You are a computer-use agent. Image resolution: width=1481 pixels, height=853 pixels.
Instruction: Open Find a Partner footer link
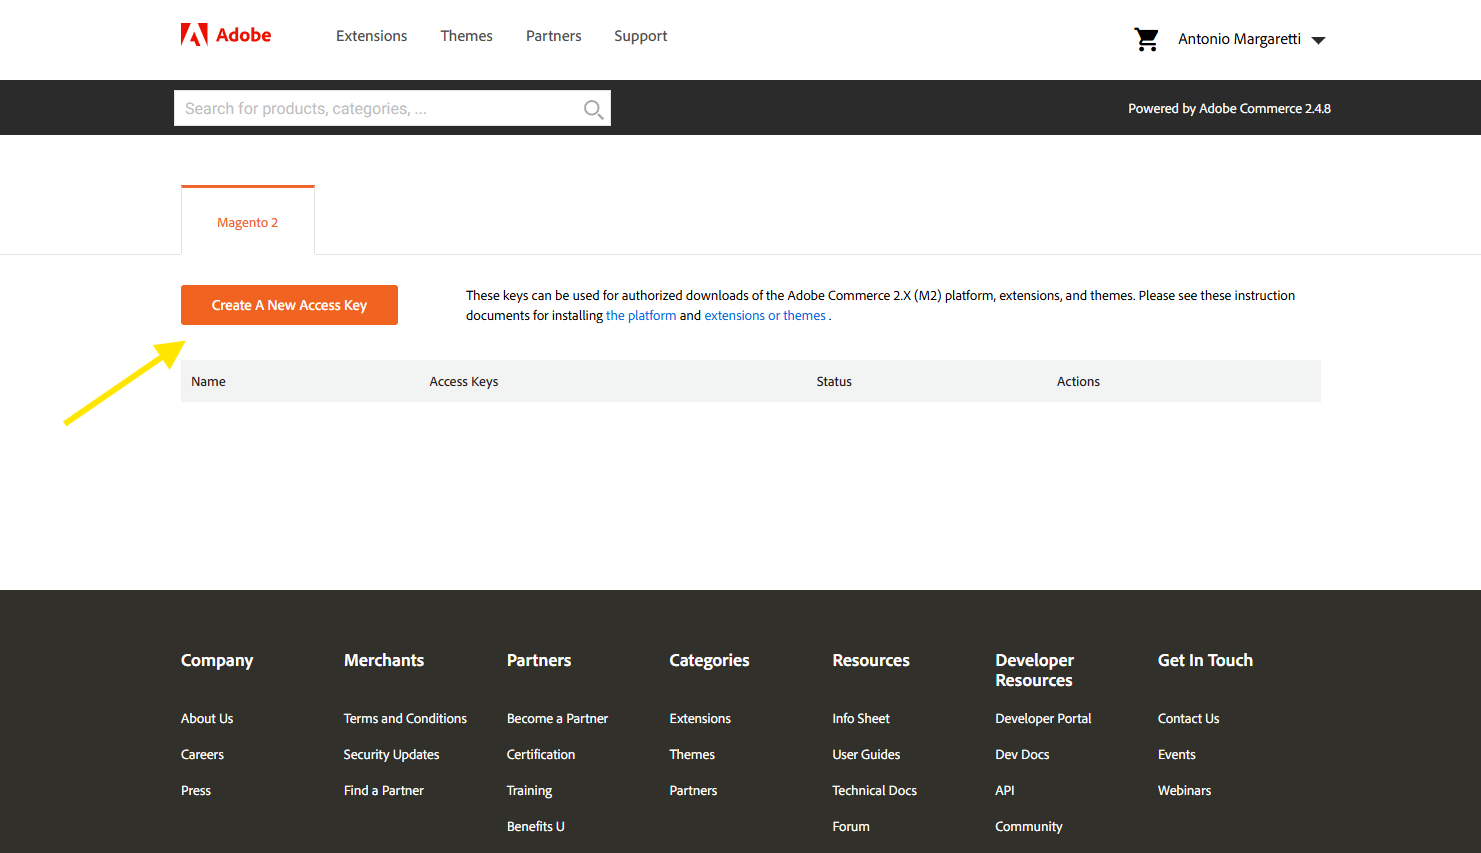click(383, 790)
